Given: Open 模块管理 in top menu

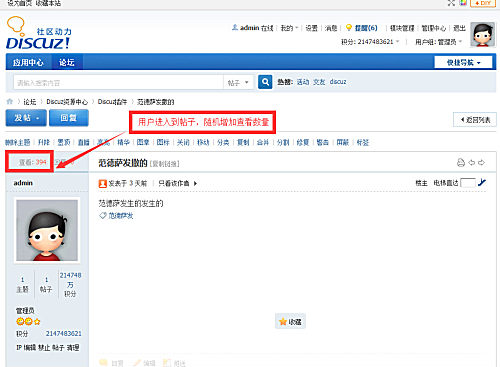Looking at the screenshot, I should [402, 28].
